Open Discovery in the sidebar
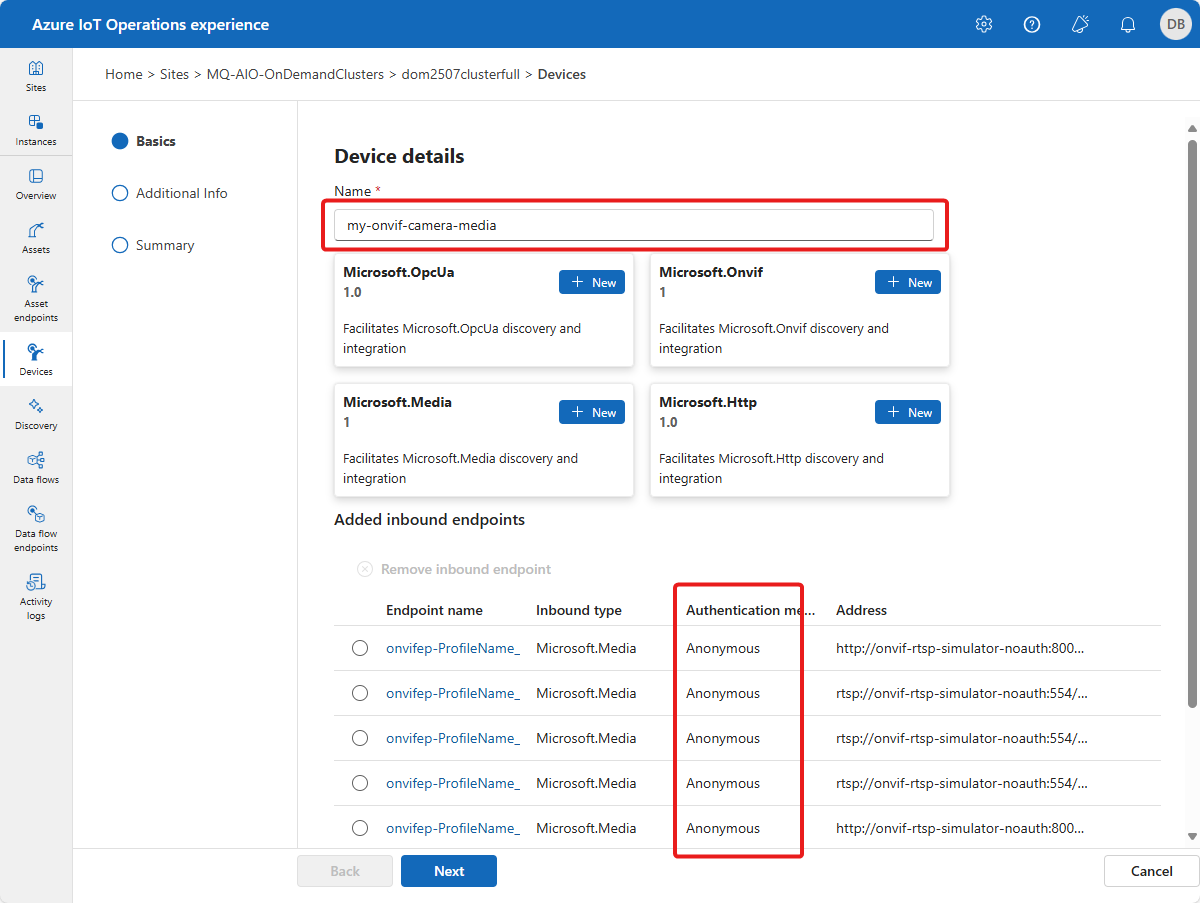Viewport: 1200px width, 903px height. 36,414
